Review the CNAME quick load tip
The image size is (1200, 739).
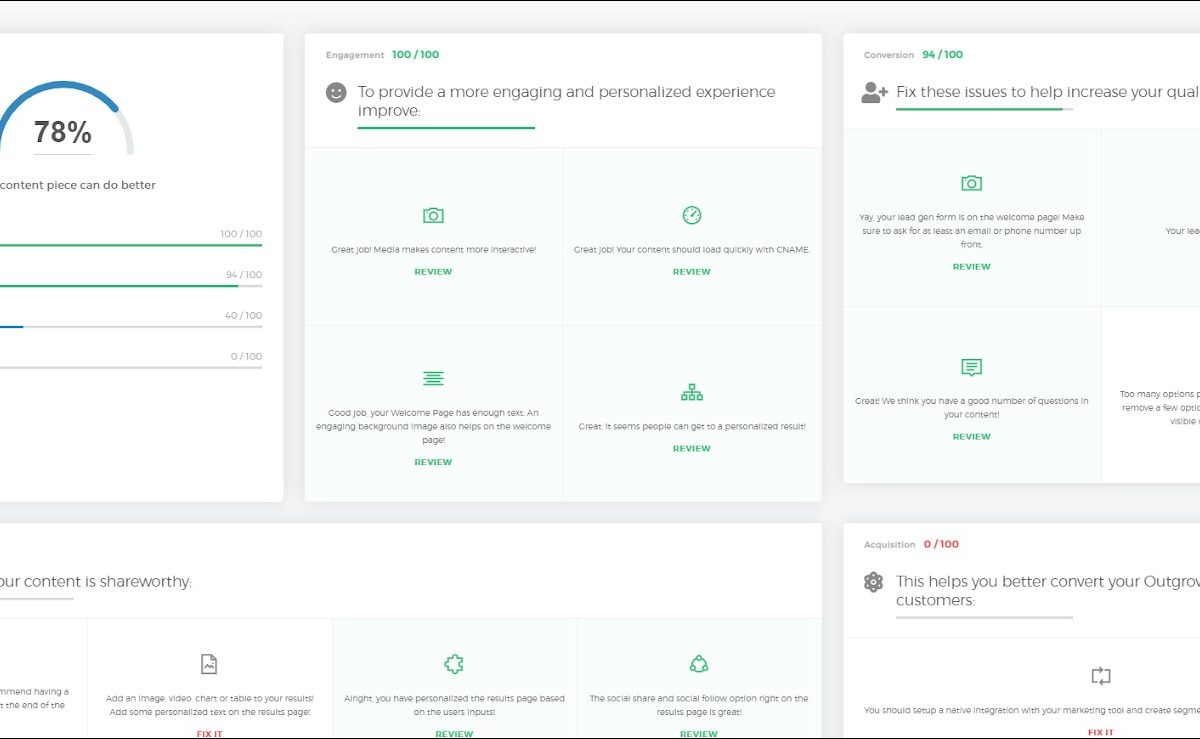[x=692, y=272]
